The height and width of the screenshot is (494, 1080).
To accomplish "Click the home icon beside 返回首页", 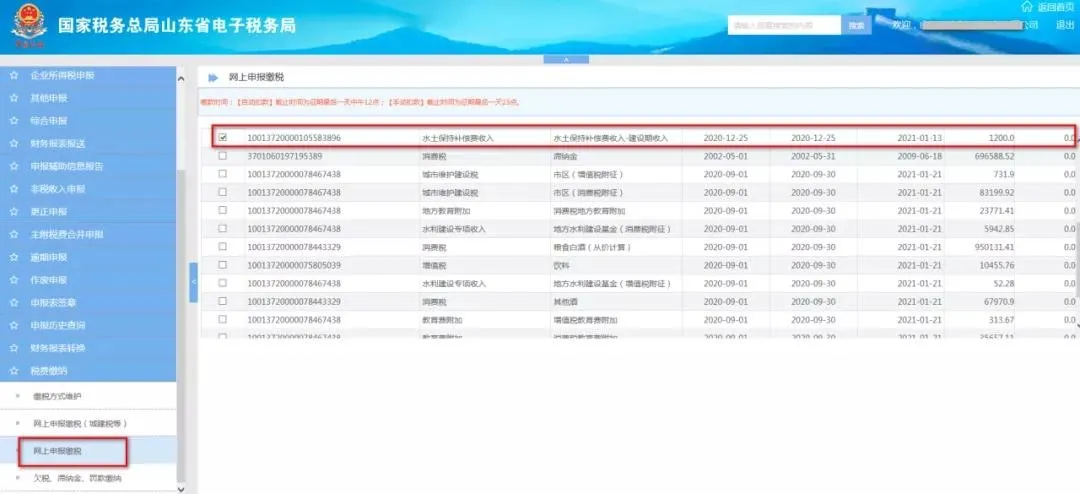I will [1026, 7].
